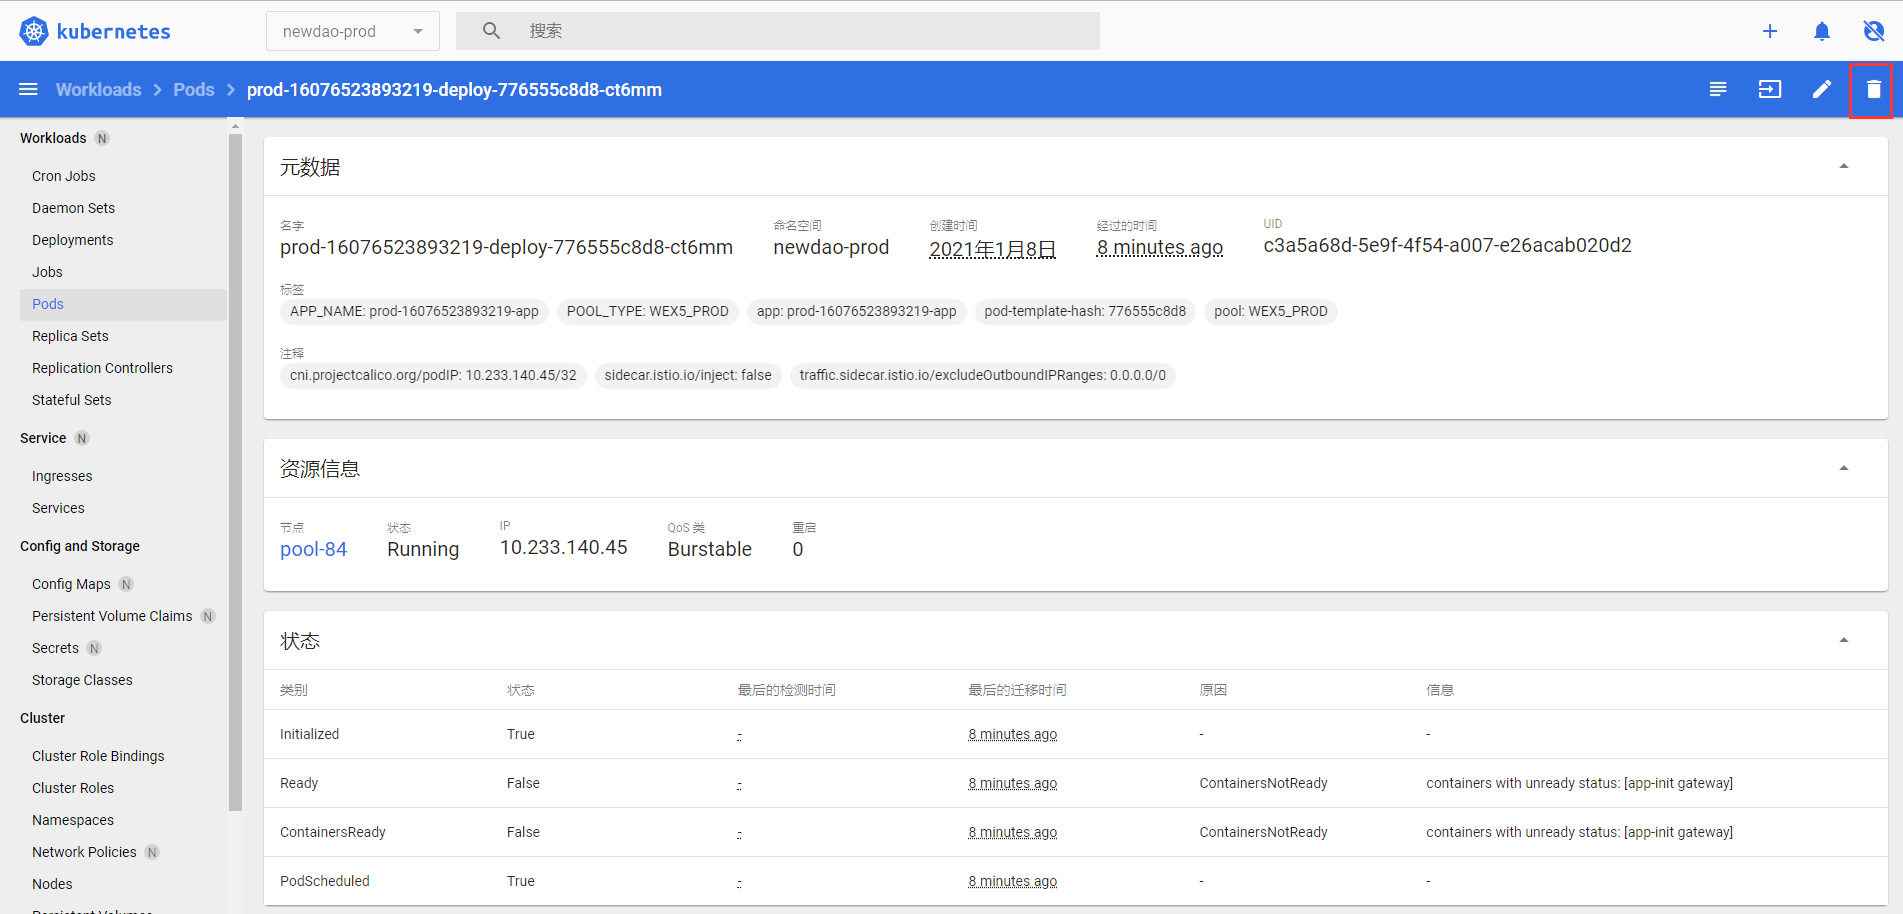Collapse the 状态 conditions card
The height and width of the screenshot is (914, 1903).
tap(1844, 640)
